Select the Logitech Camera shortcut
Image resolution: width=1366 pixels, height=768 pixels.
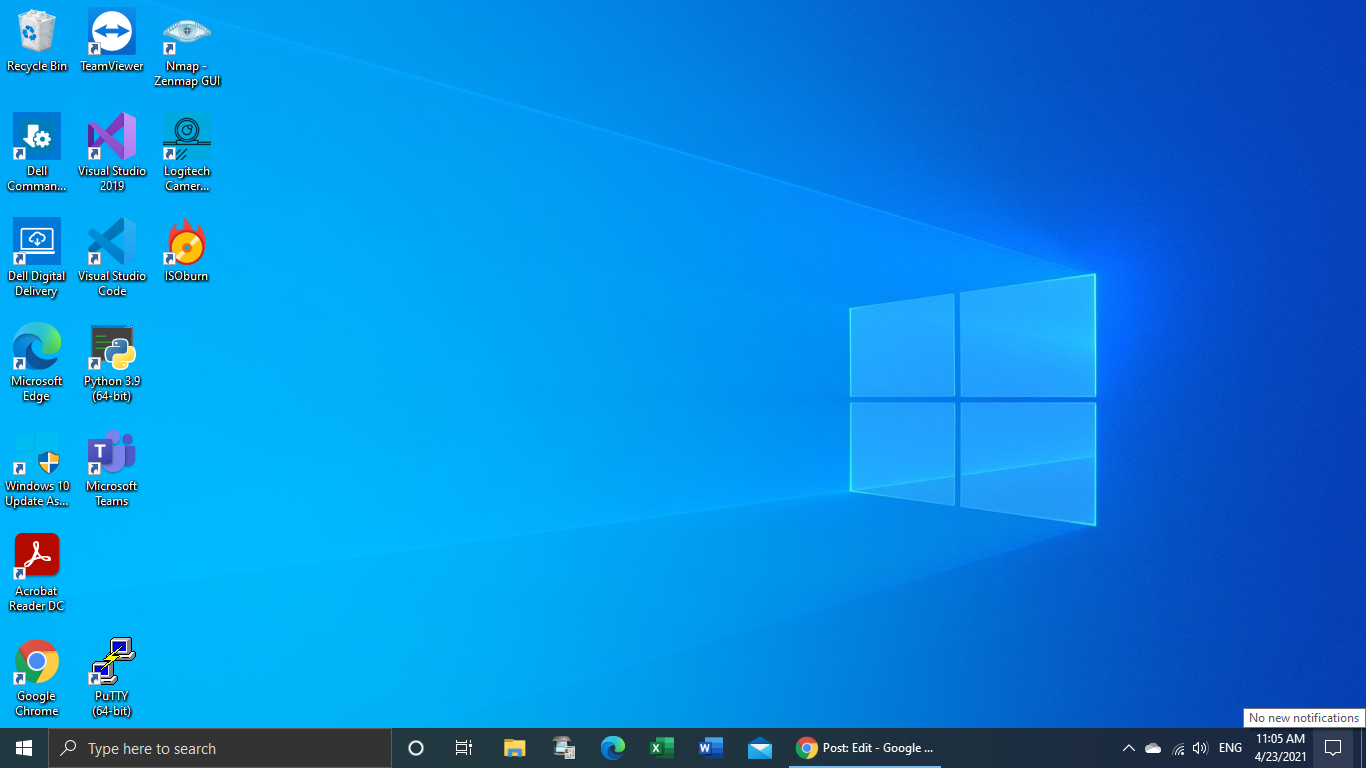click(187, 153)
